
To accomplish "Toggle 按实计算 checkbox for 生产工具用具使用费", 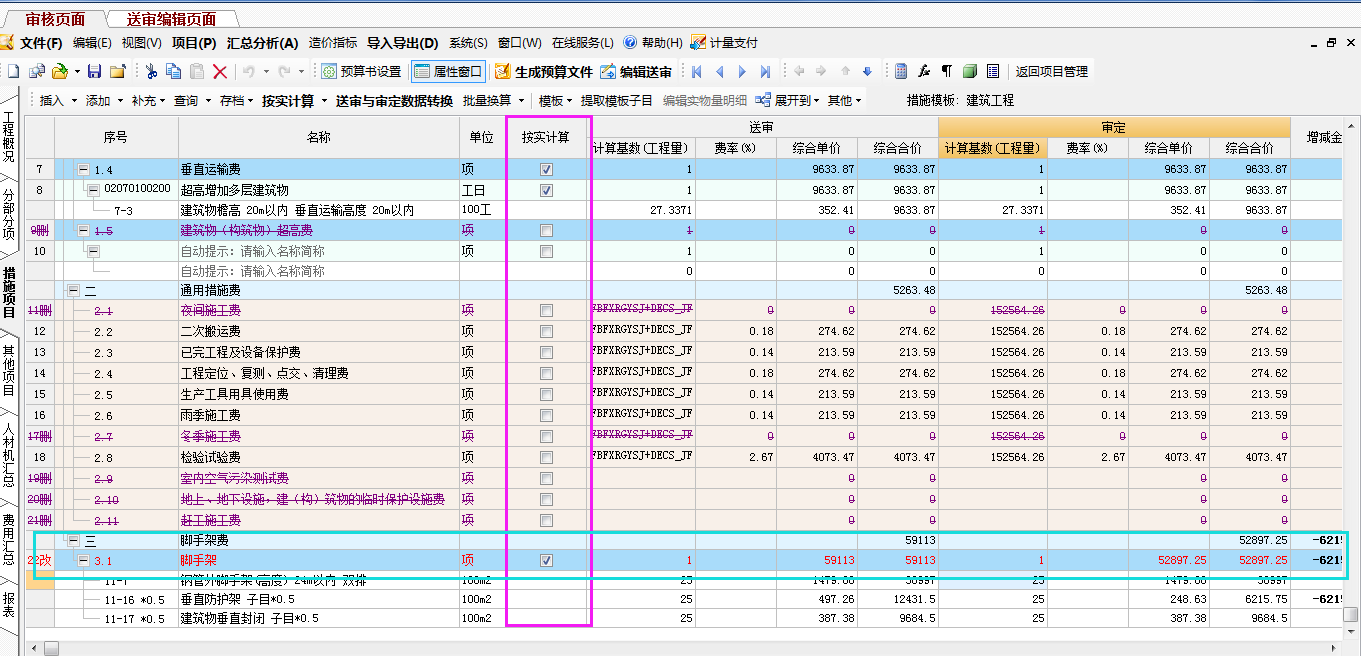I will pos(546,394).
